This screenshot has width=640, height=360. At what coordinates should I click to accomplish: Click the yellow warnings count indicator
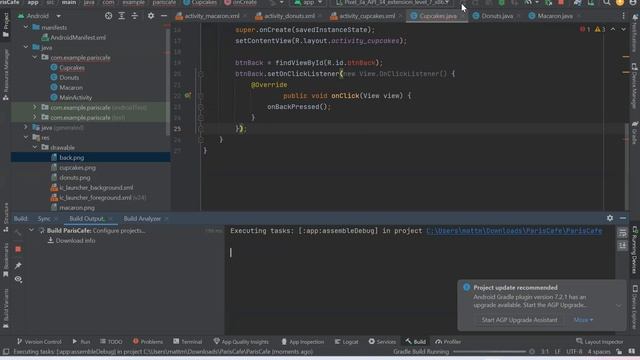point(600,29)
